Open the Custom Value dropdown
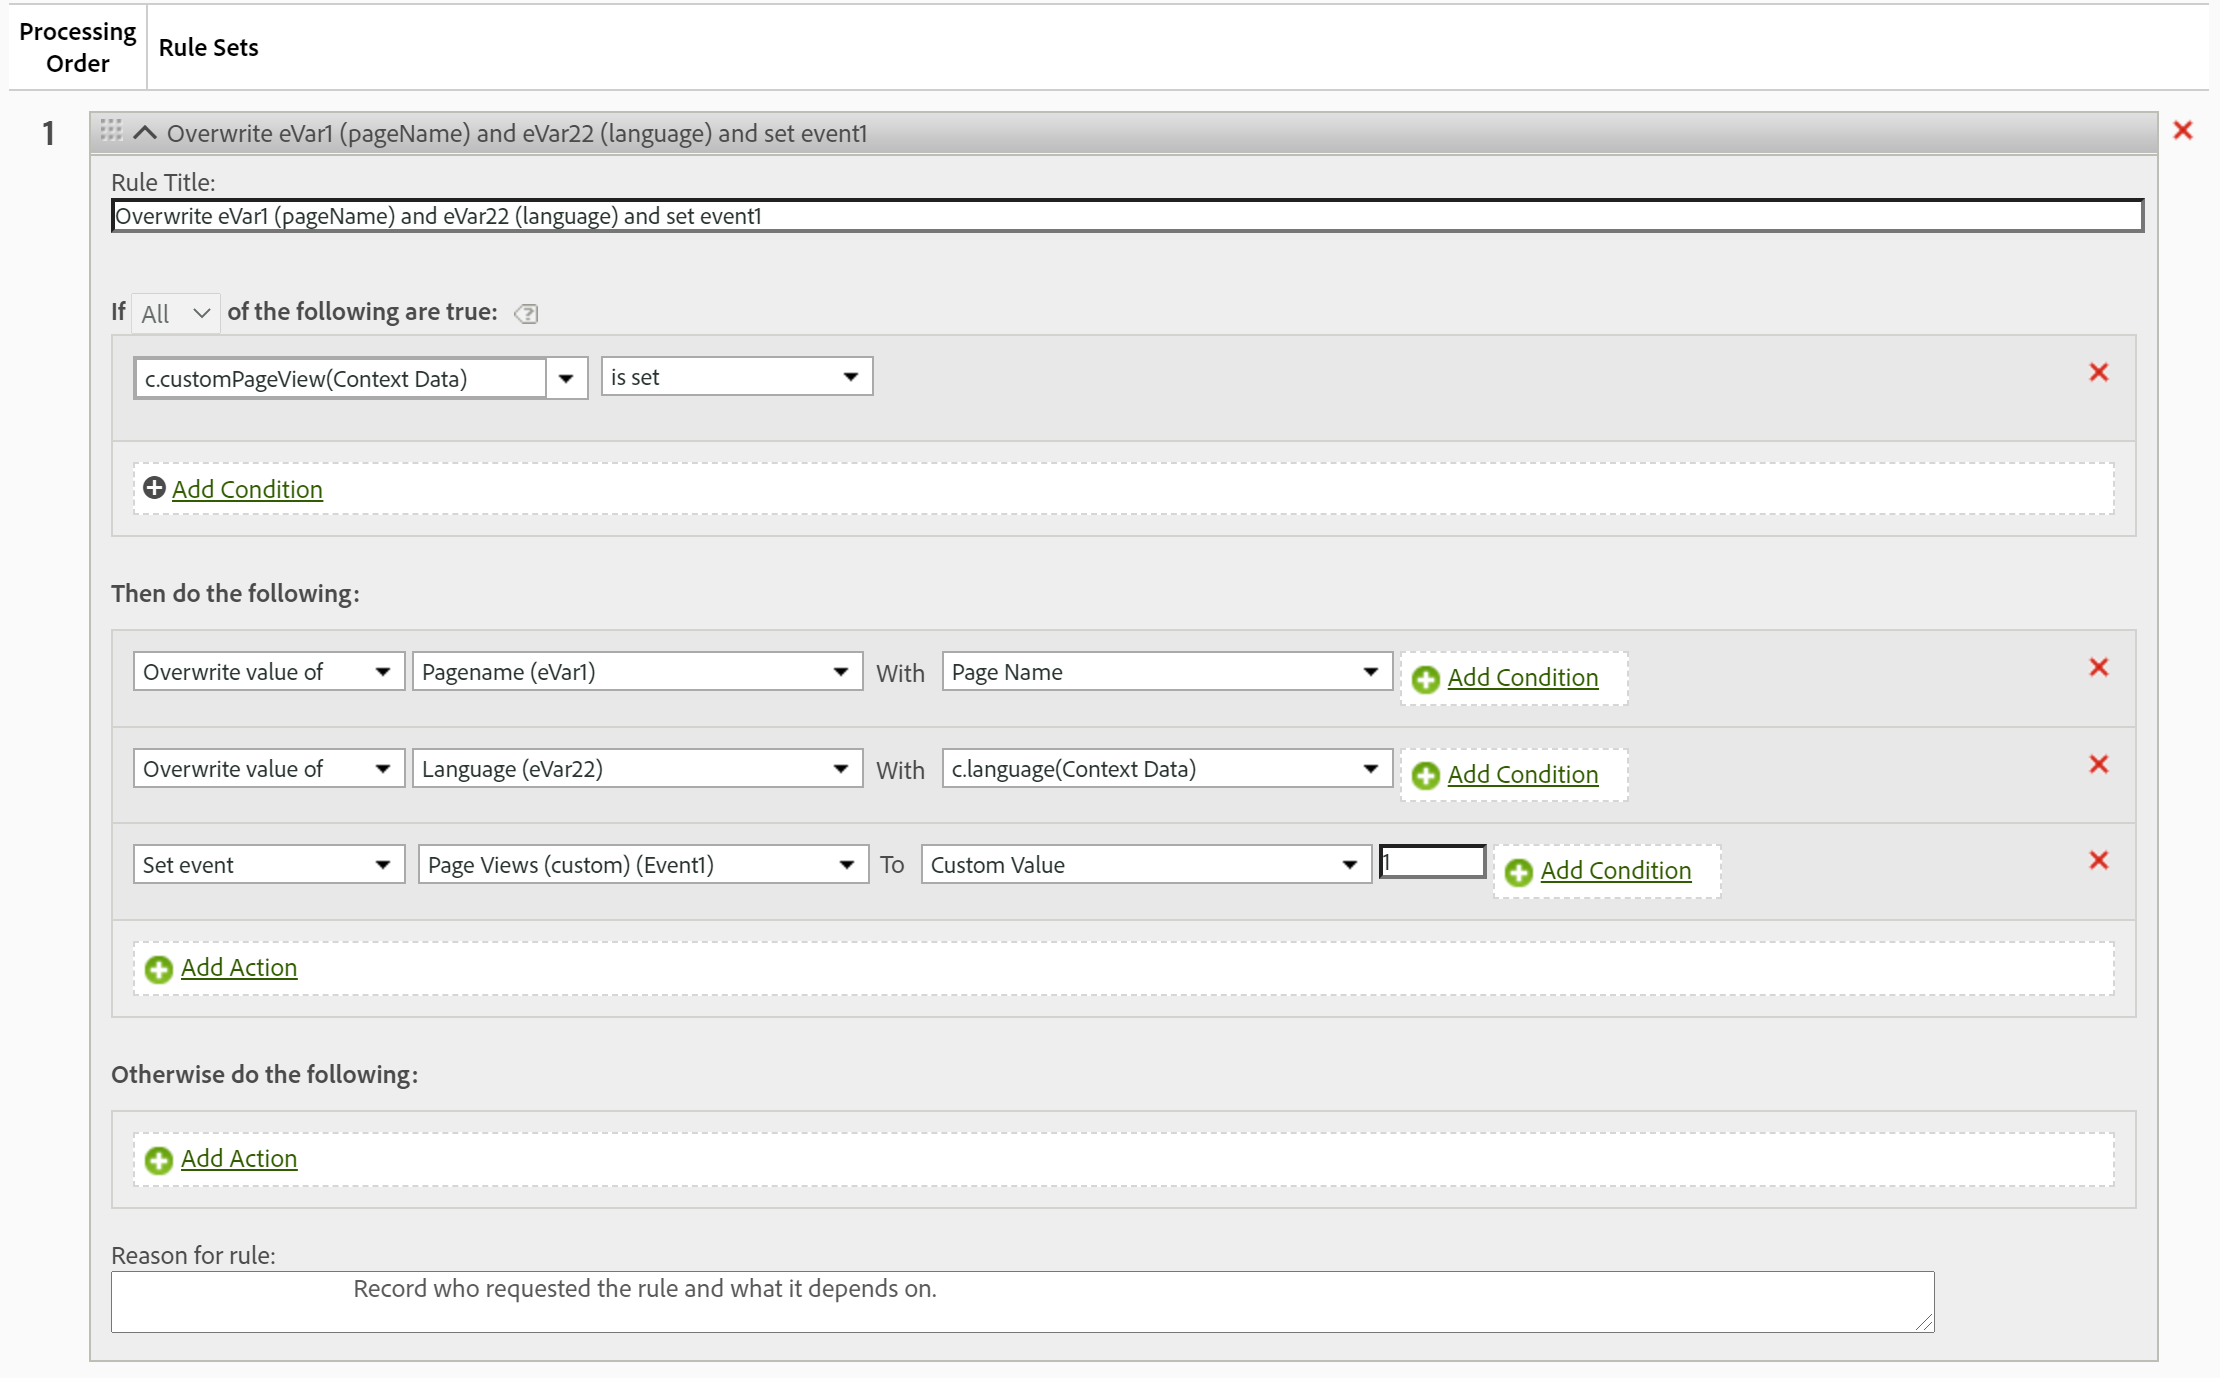This screenshot has width=2220, height=1378. [x=1145, y=865]
